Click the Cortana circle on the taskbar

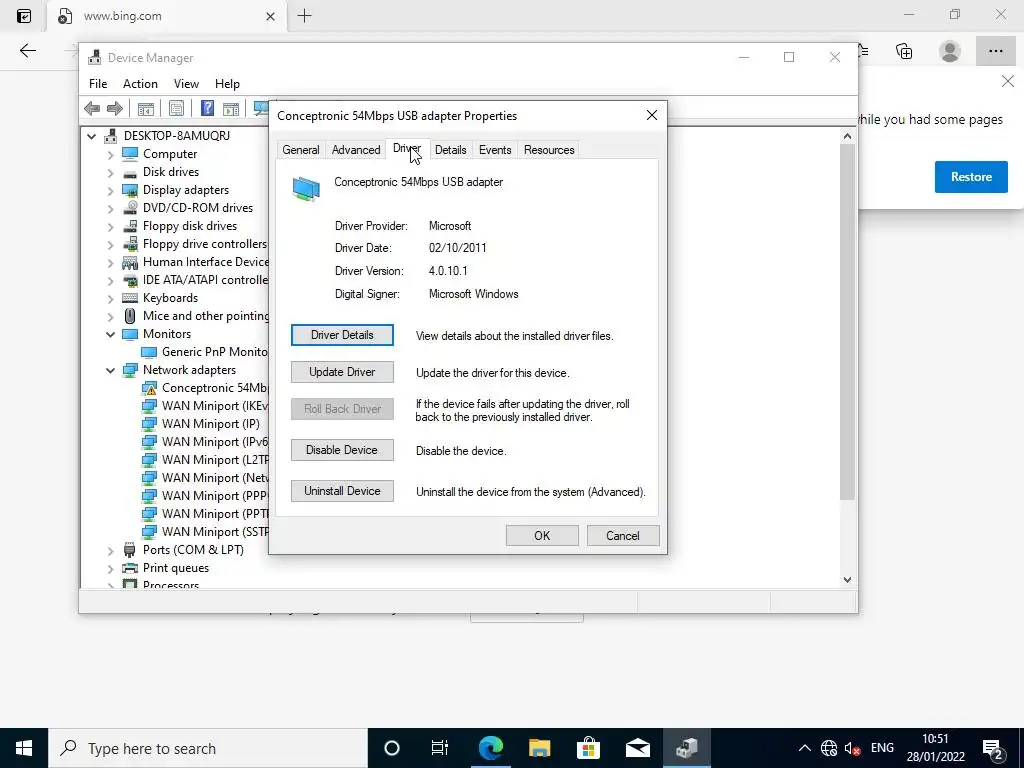392,748
